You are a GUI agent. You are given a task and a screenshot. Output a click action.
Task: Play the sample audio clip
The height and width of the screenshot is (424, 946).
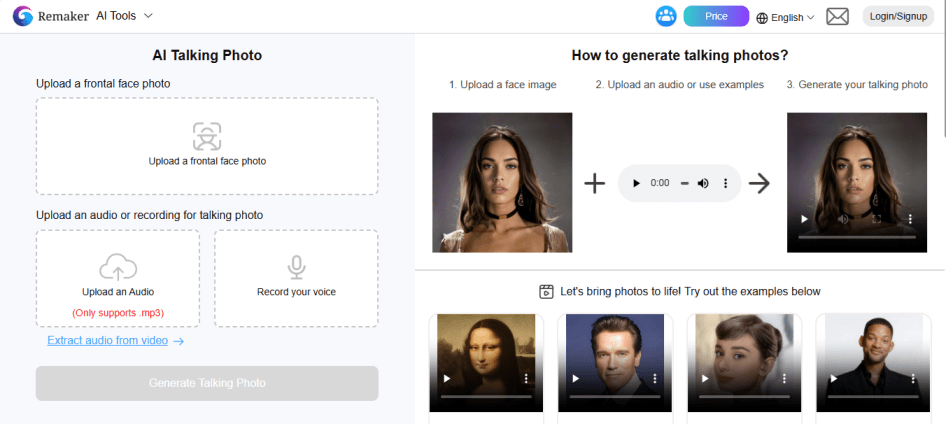(x=635, y=183)
